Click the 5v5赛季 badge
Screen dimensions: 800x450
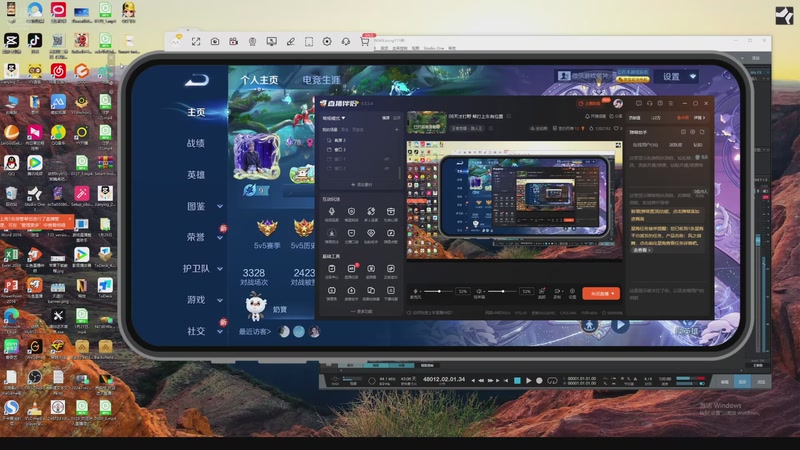267,235
